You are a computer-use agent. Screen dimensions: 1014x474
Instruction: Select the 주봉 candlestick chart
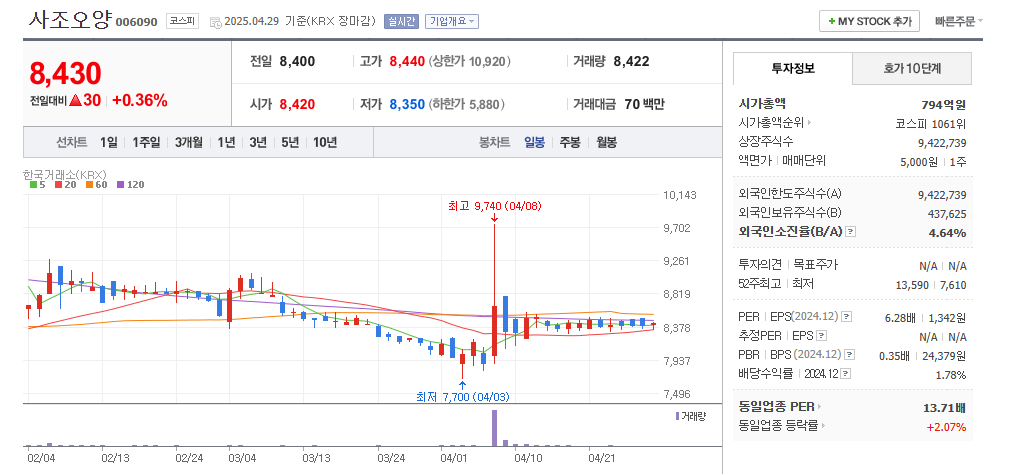[570, 142]
